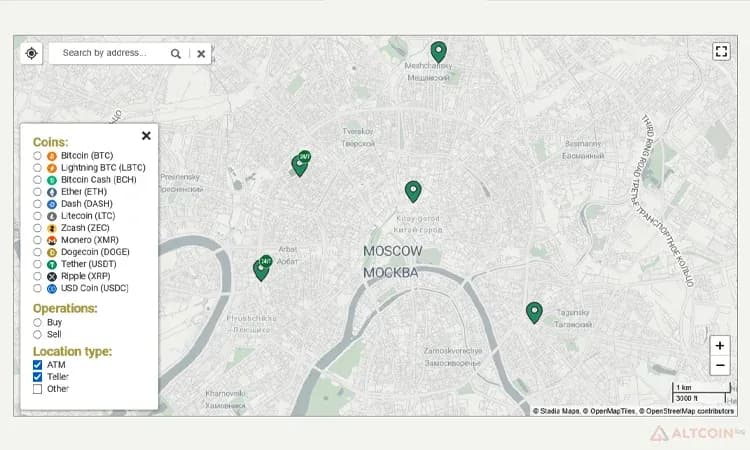Open the marker near Tagansky

click(x=534, y=313)
